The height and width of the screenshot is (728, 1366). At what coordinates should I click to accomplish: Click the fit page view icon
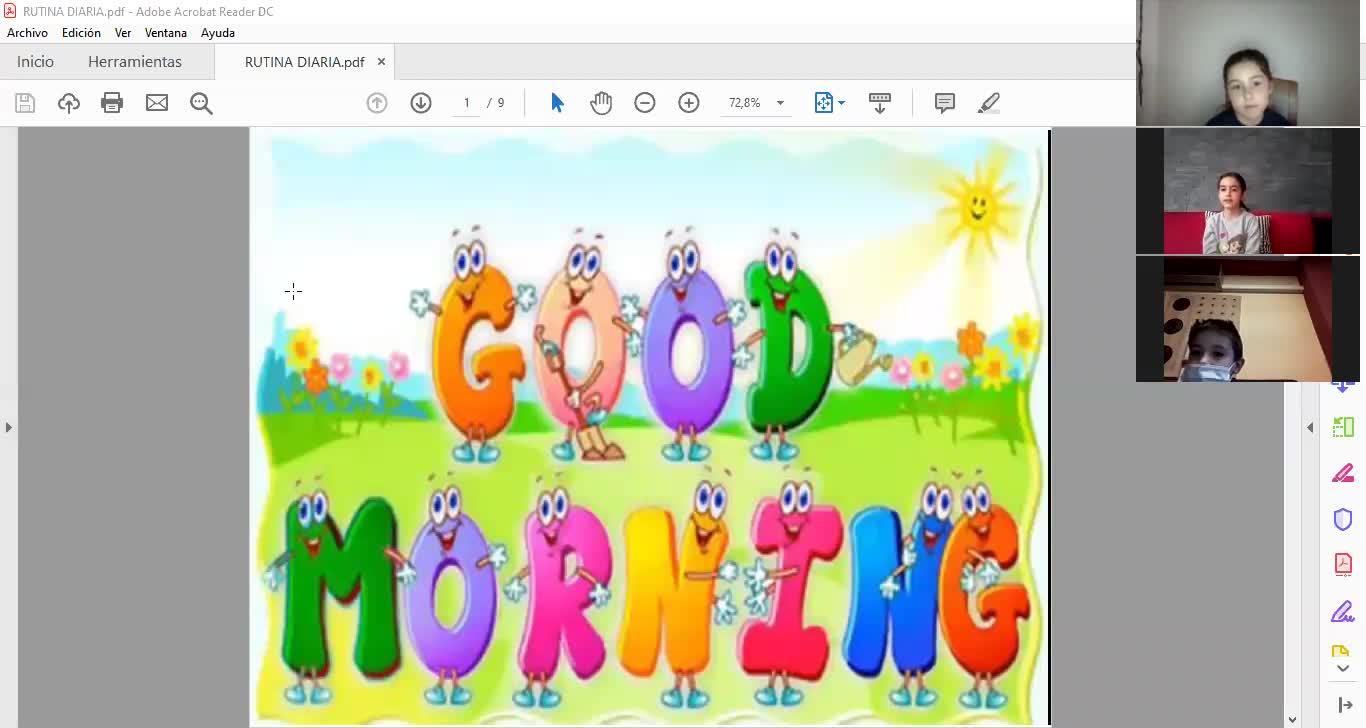pyautogui.click(x=824, y=103)
